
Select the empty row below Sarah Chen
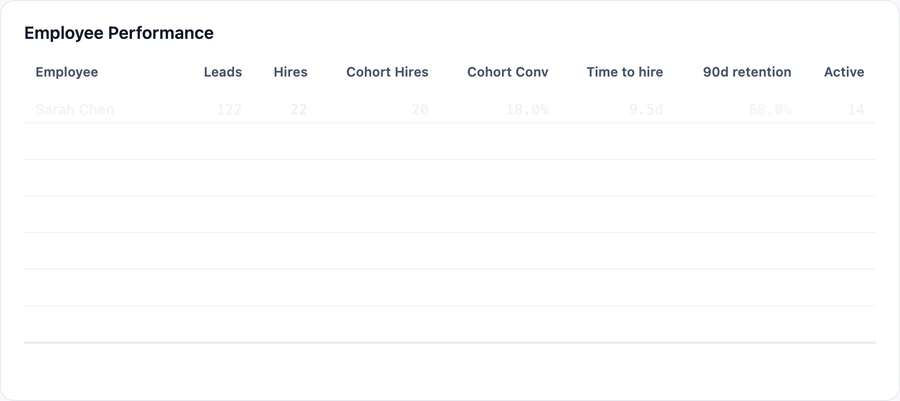pos(450,141)
